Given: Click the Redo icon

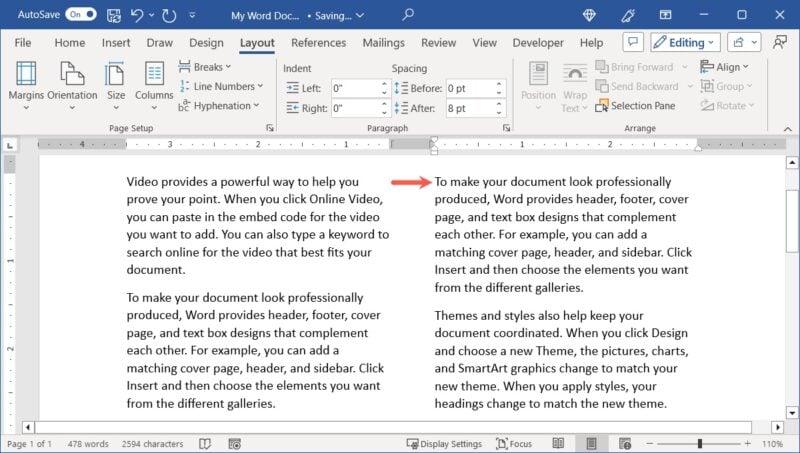Looking at the screenshot, I should pos(169,15).
